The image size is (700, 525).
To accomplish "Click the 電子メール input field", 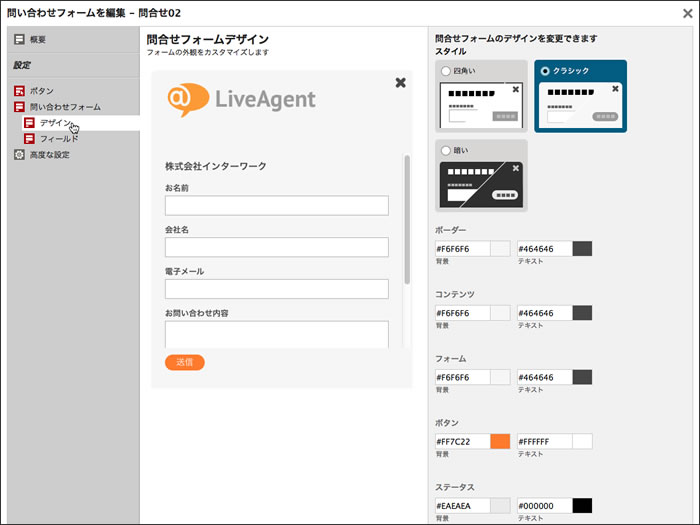I will 277,289.
